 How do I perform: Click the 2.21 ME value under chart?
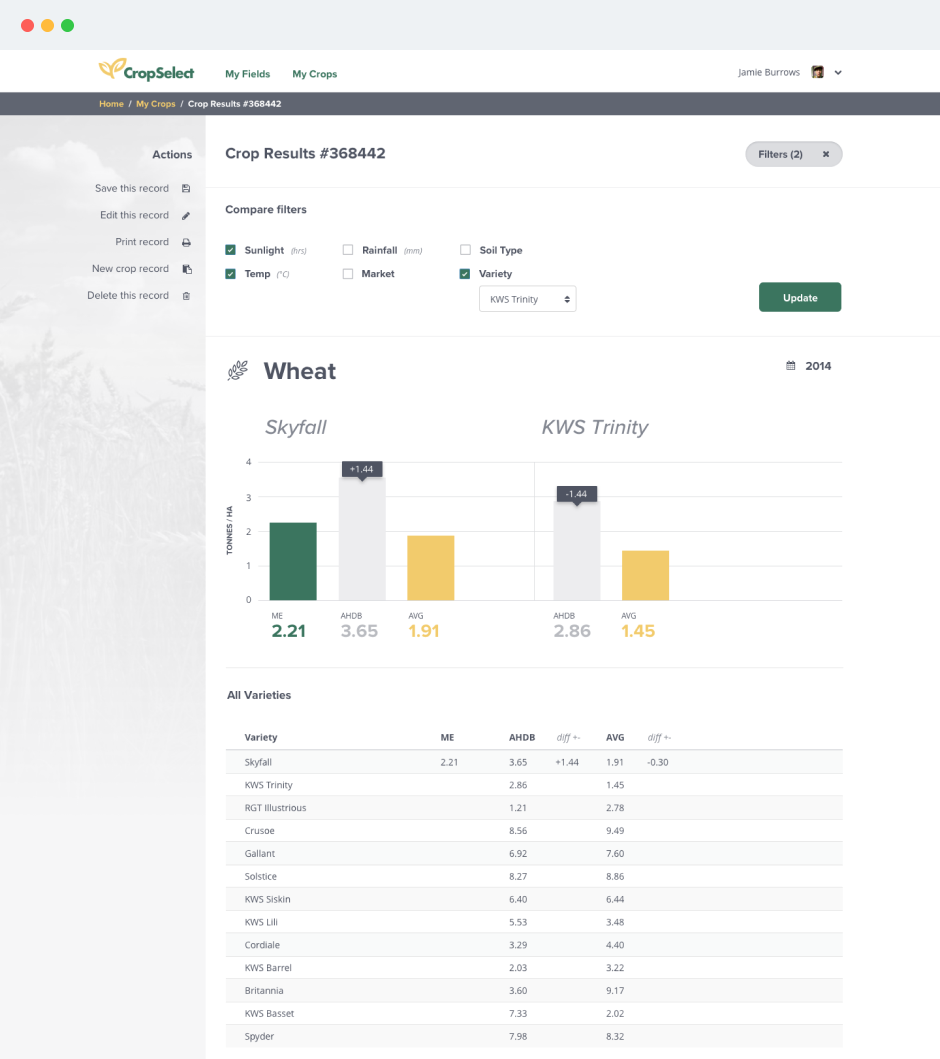pyautogui.click(x=288, y=631)
